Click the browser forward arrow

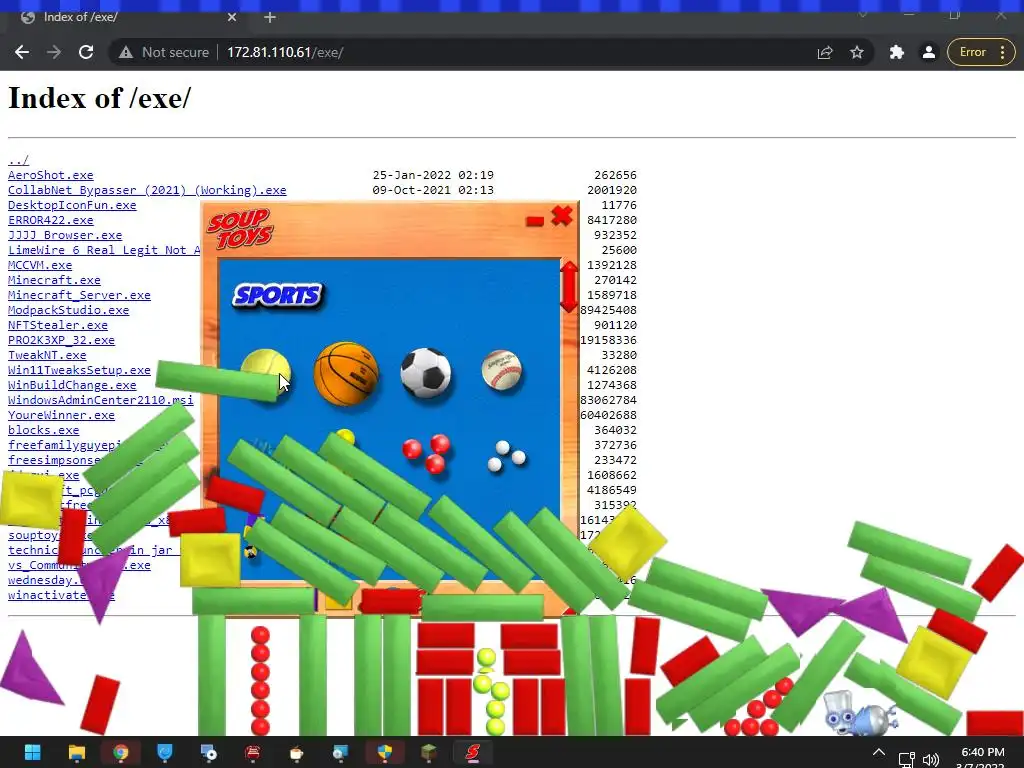click(54, 52)
